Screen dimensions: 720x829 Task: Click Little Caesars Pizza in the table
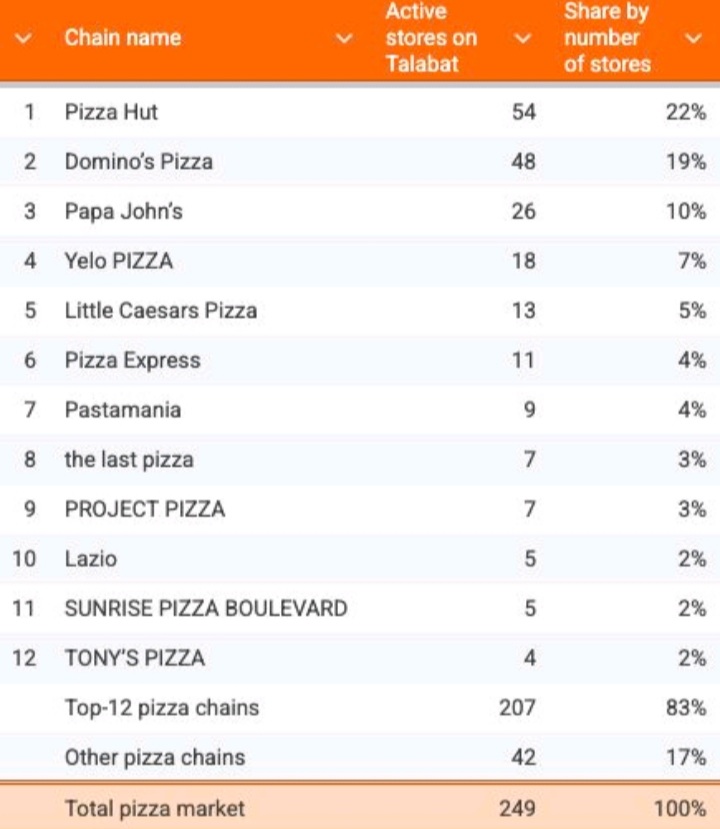[161, 311]
